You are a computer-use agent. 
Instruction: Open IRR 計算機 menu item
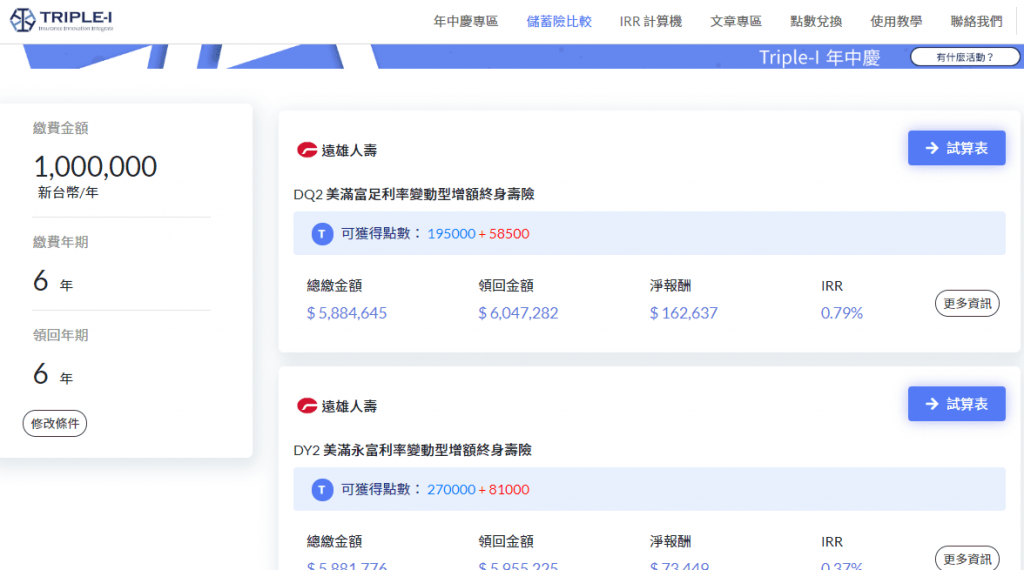(x=650, y=22)
